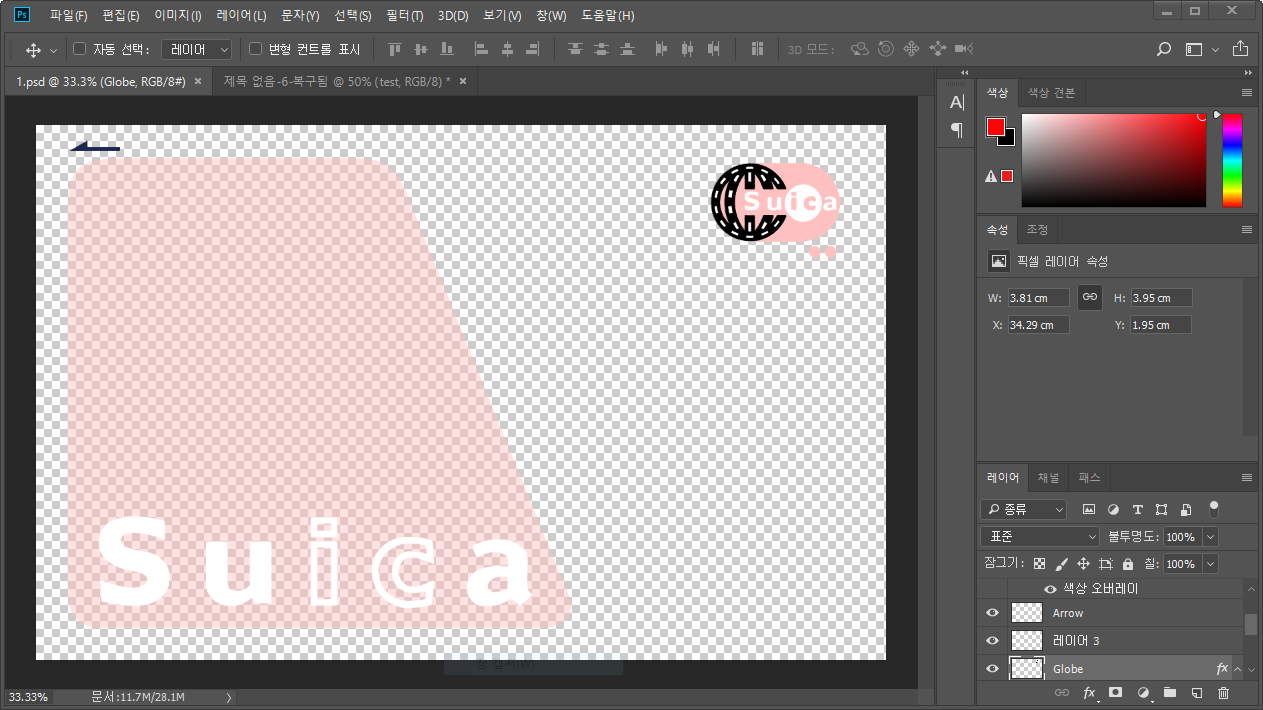The width and height of the screenshot is (1263, 710).
Task: Open blending mode 표준 dropdown
Action: click(x=1040, y=537)
